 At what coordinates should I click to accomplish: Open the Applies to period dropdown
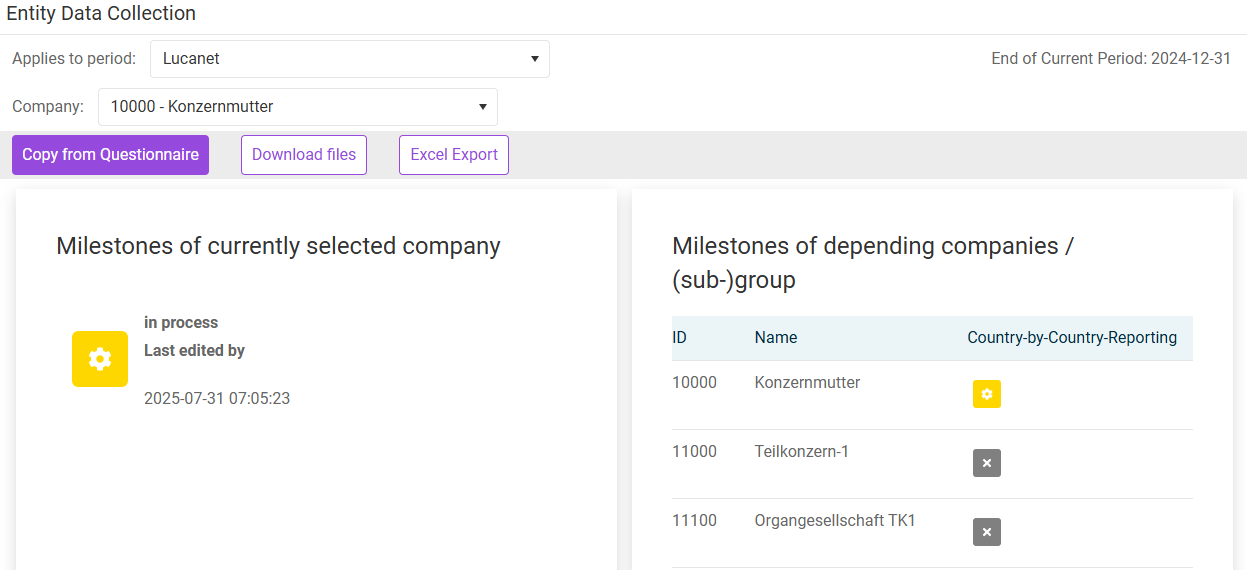click(x=350, y=59)
